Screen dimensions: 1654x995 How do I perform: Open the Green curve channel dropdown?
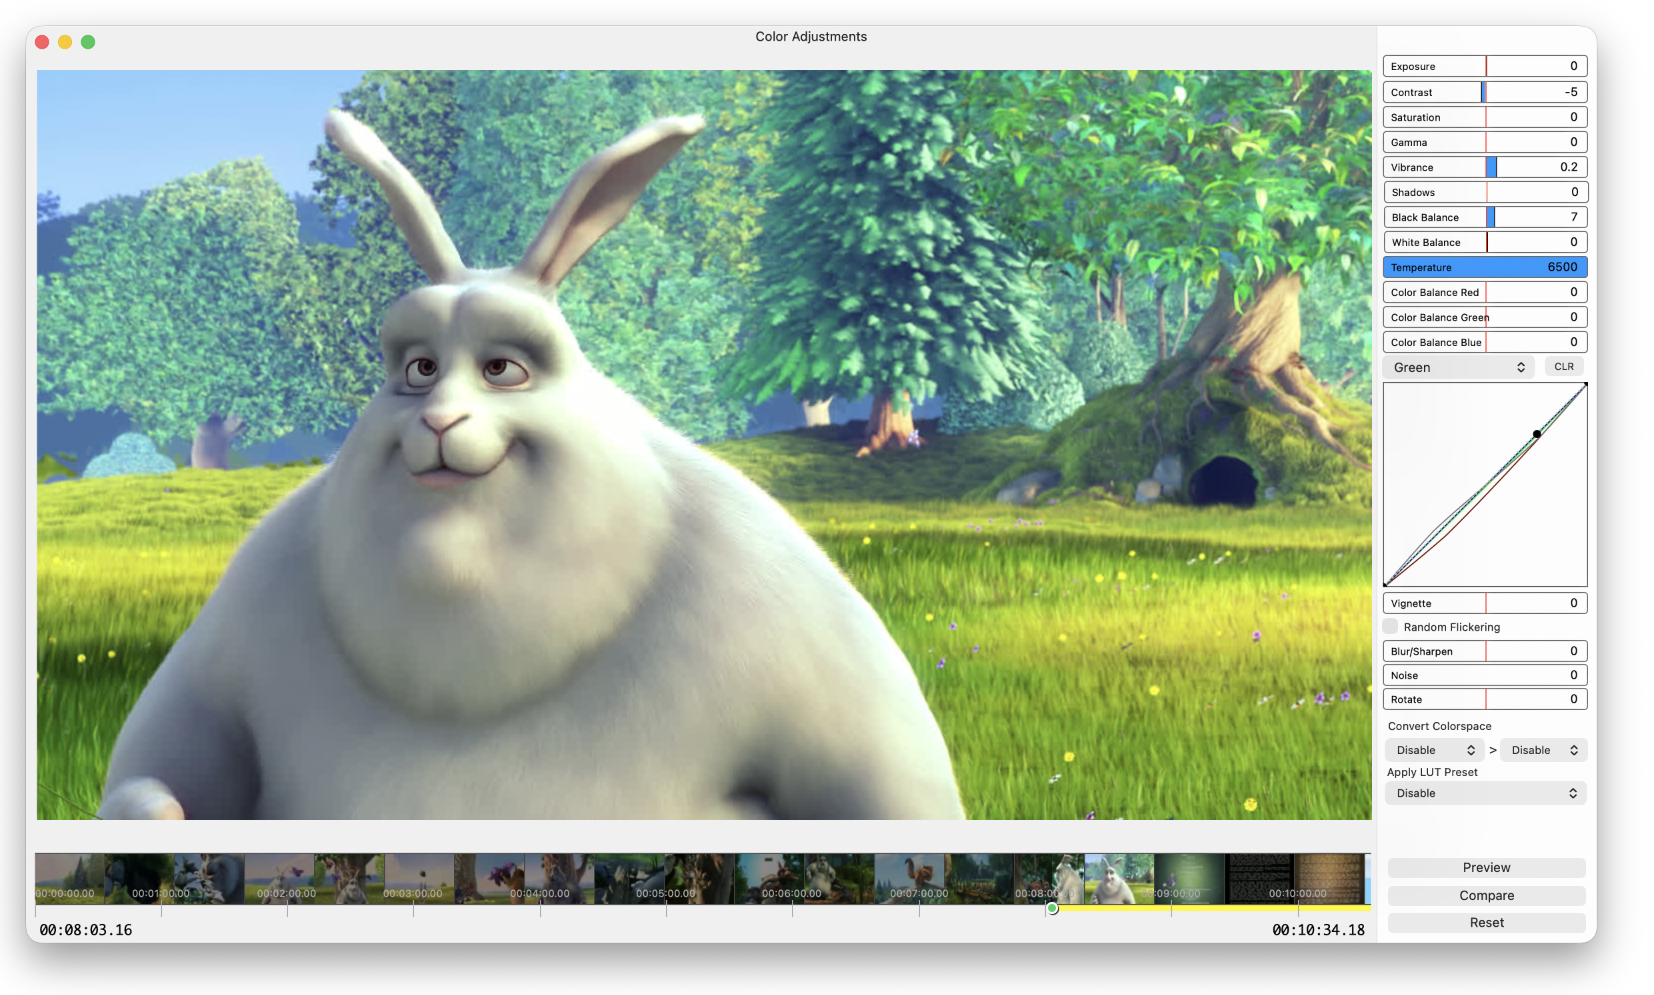tap(1459, 367)
